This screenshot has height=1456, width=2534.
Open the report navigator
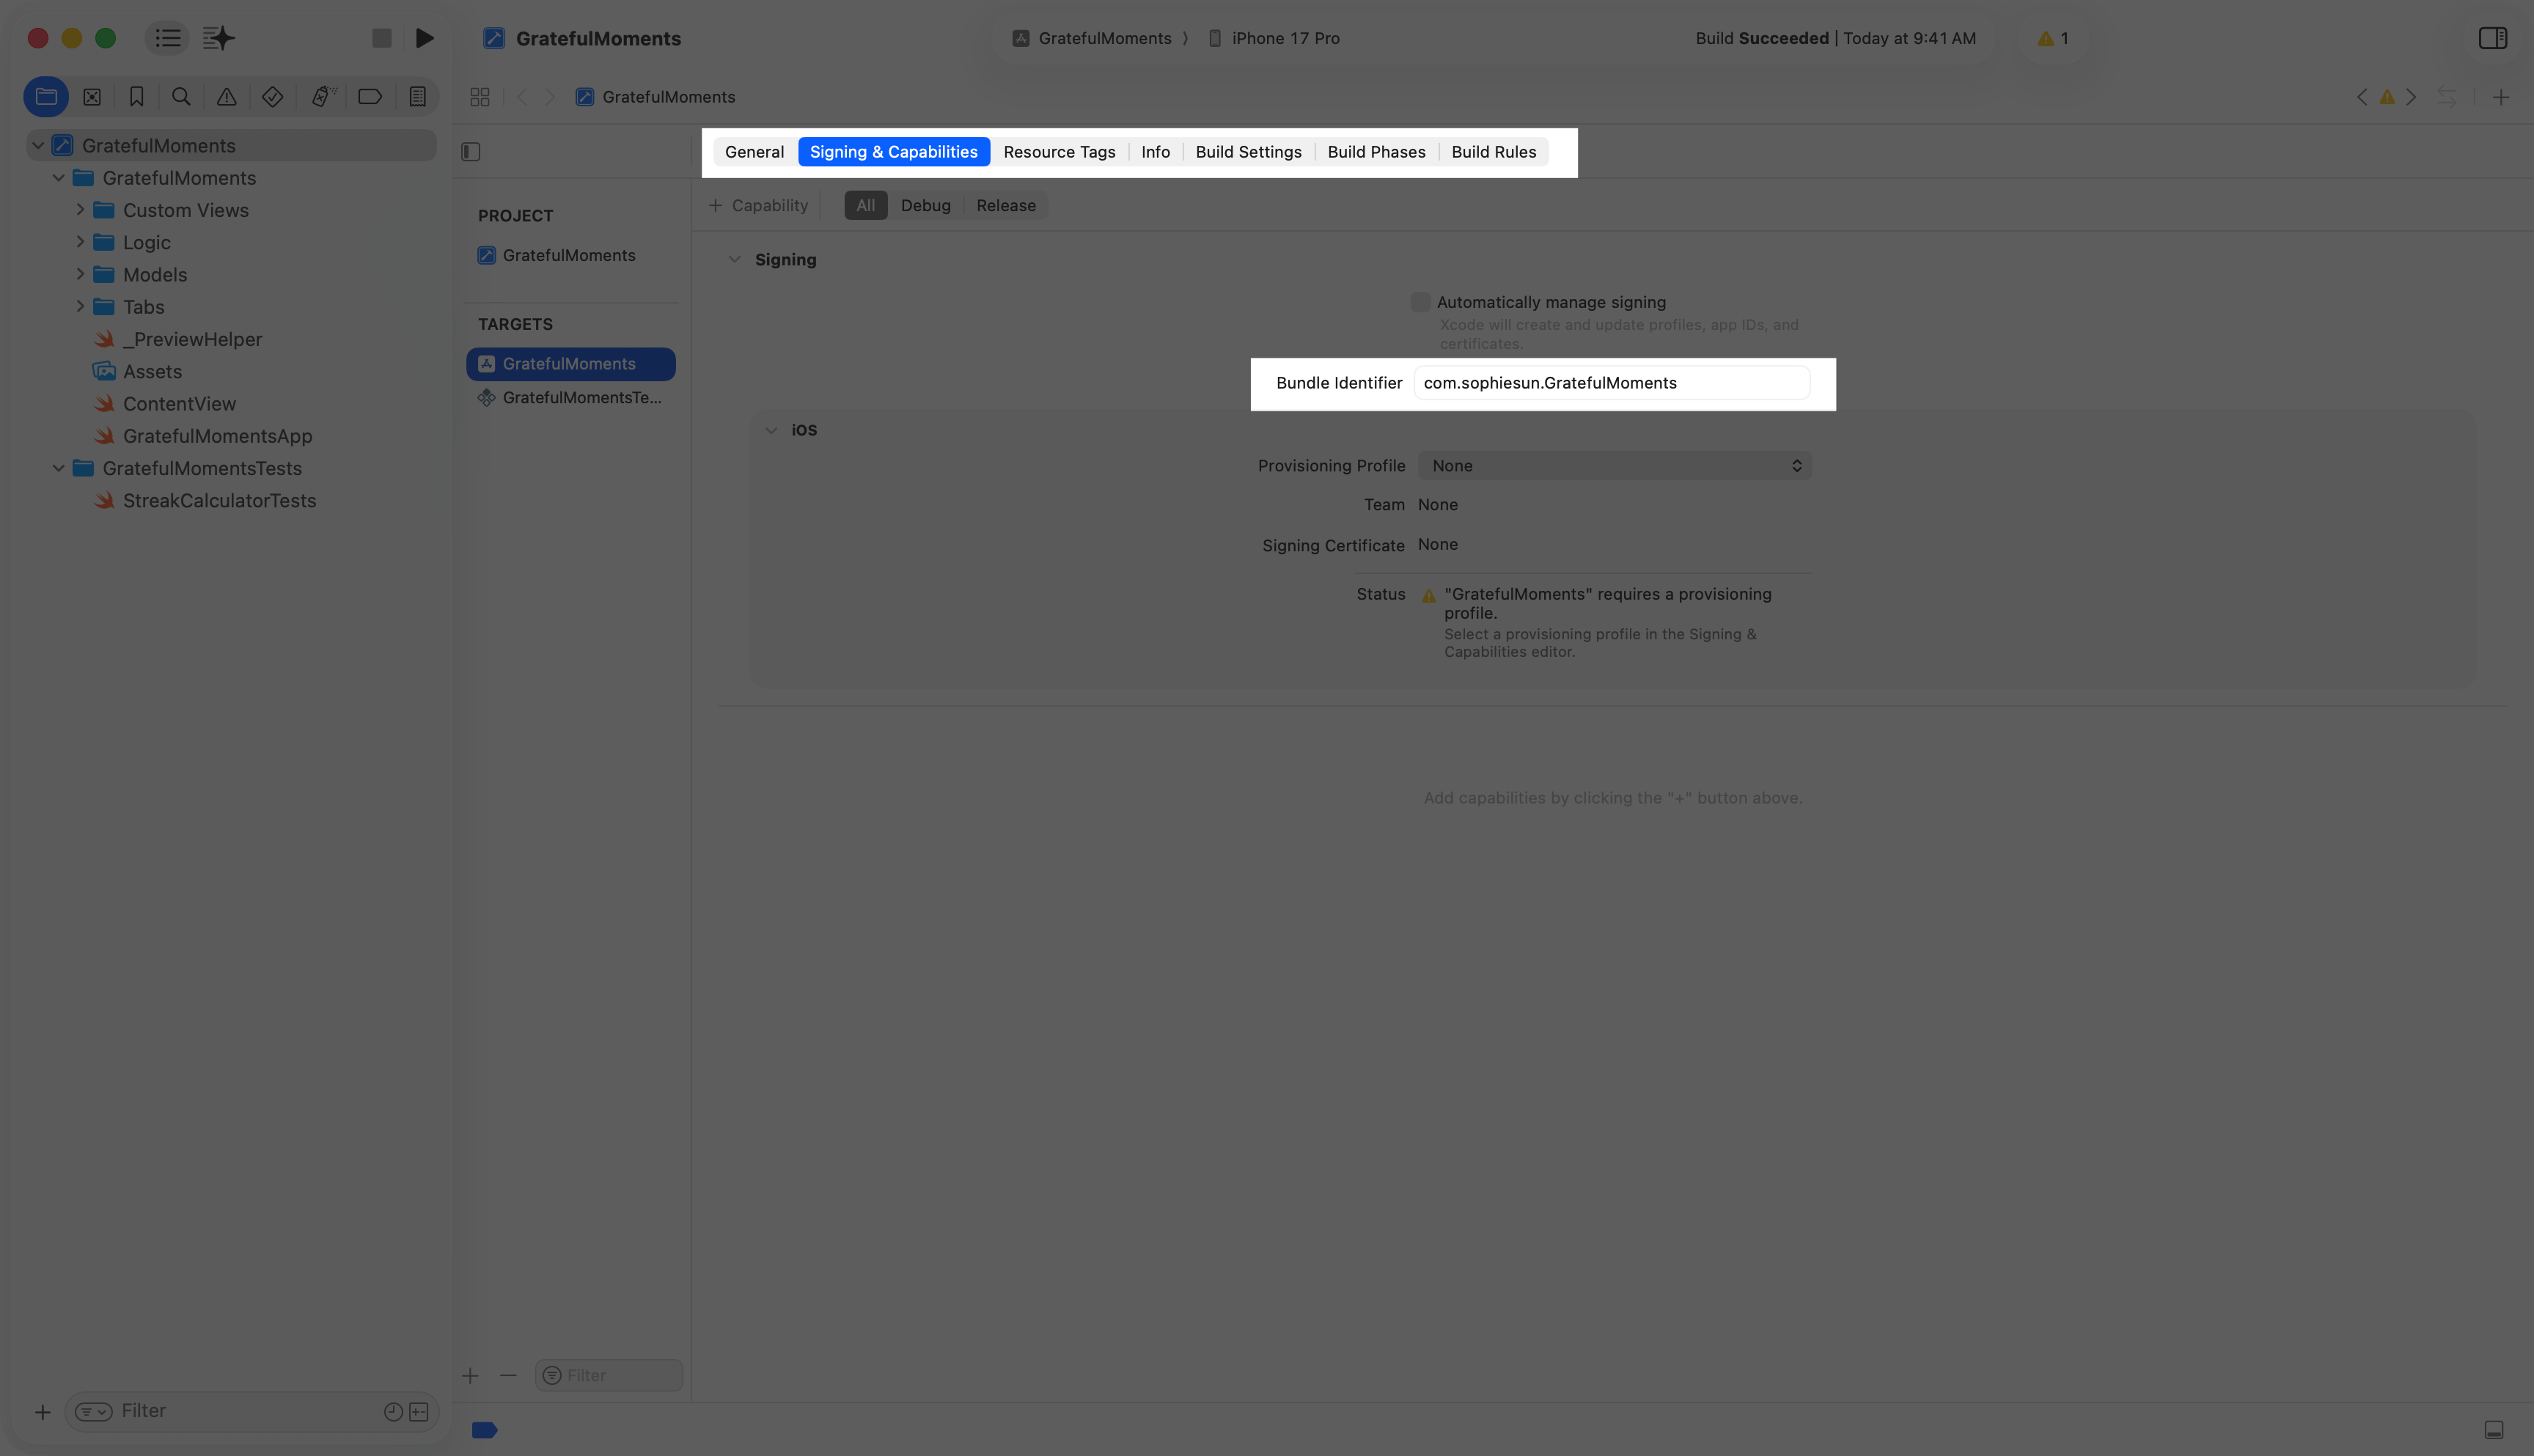(418, 97)
